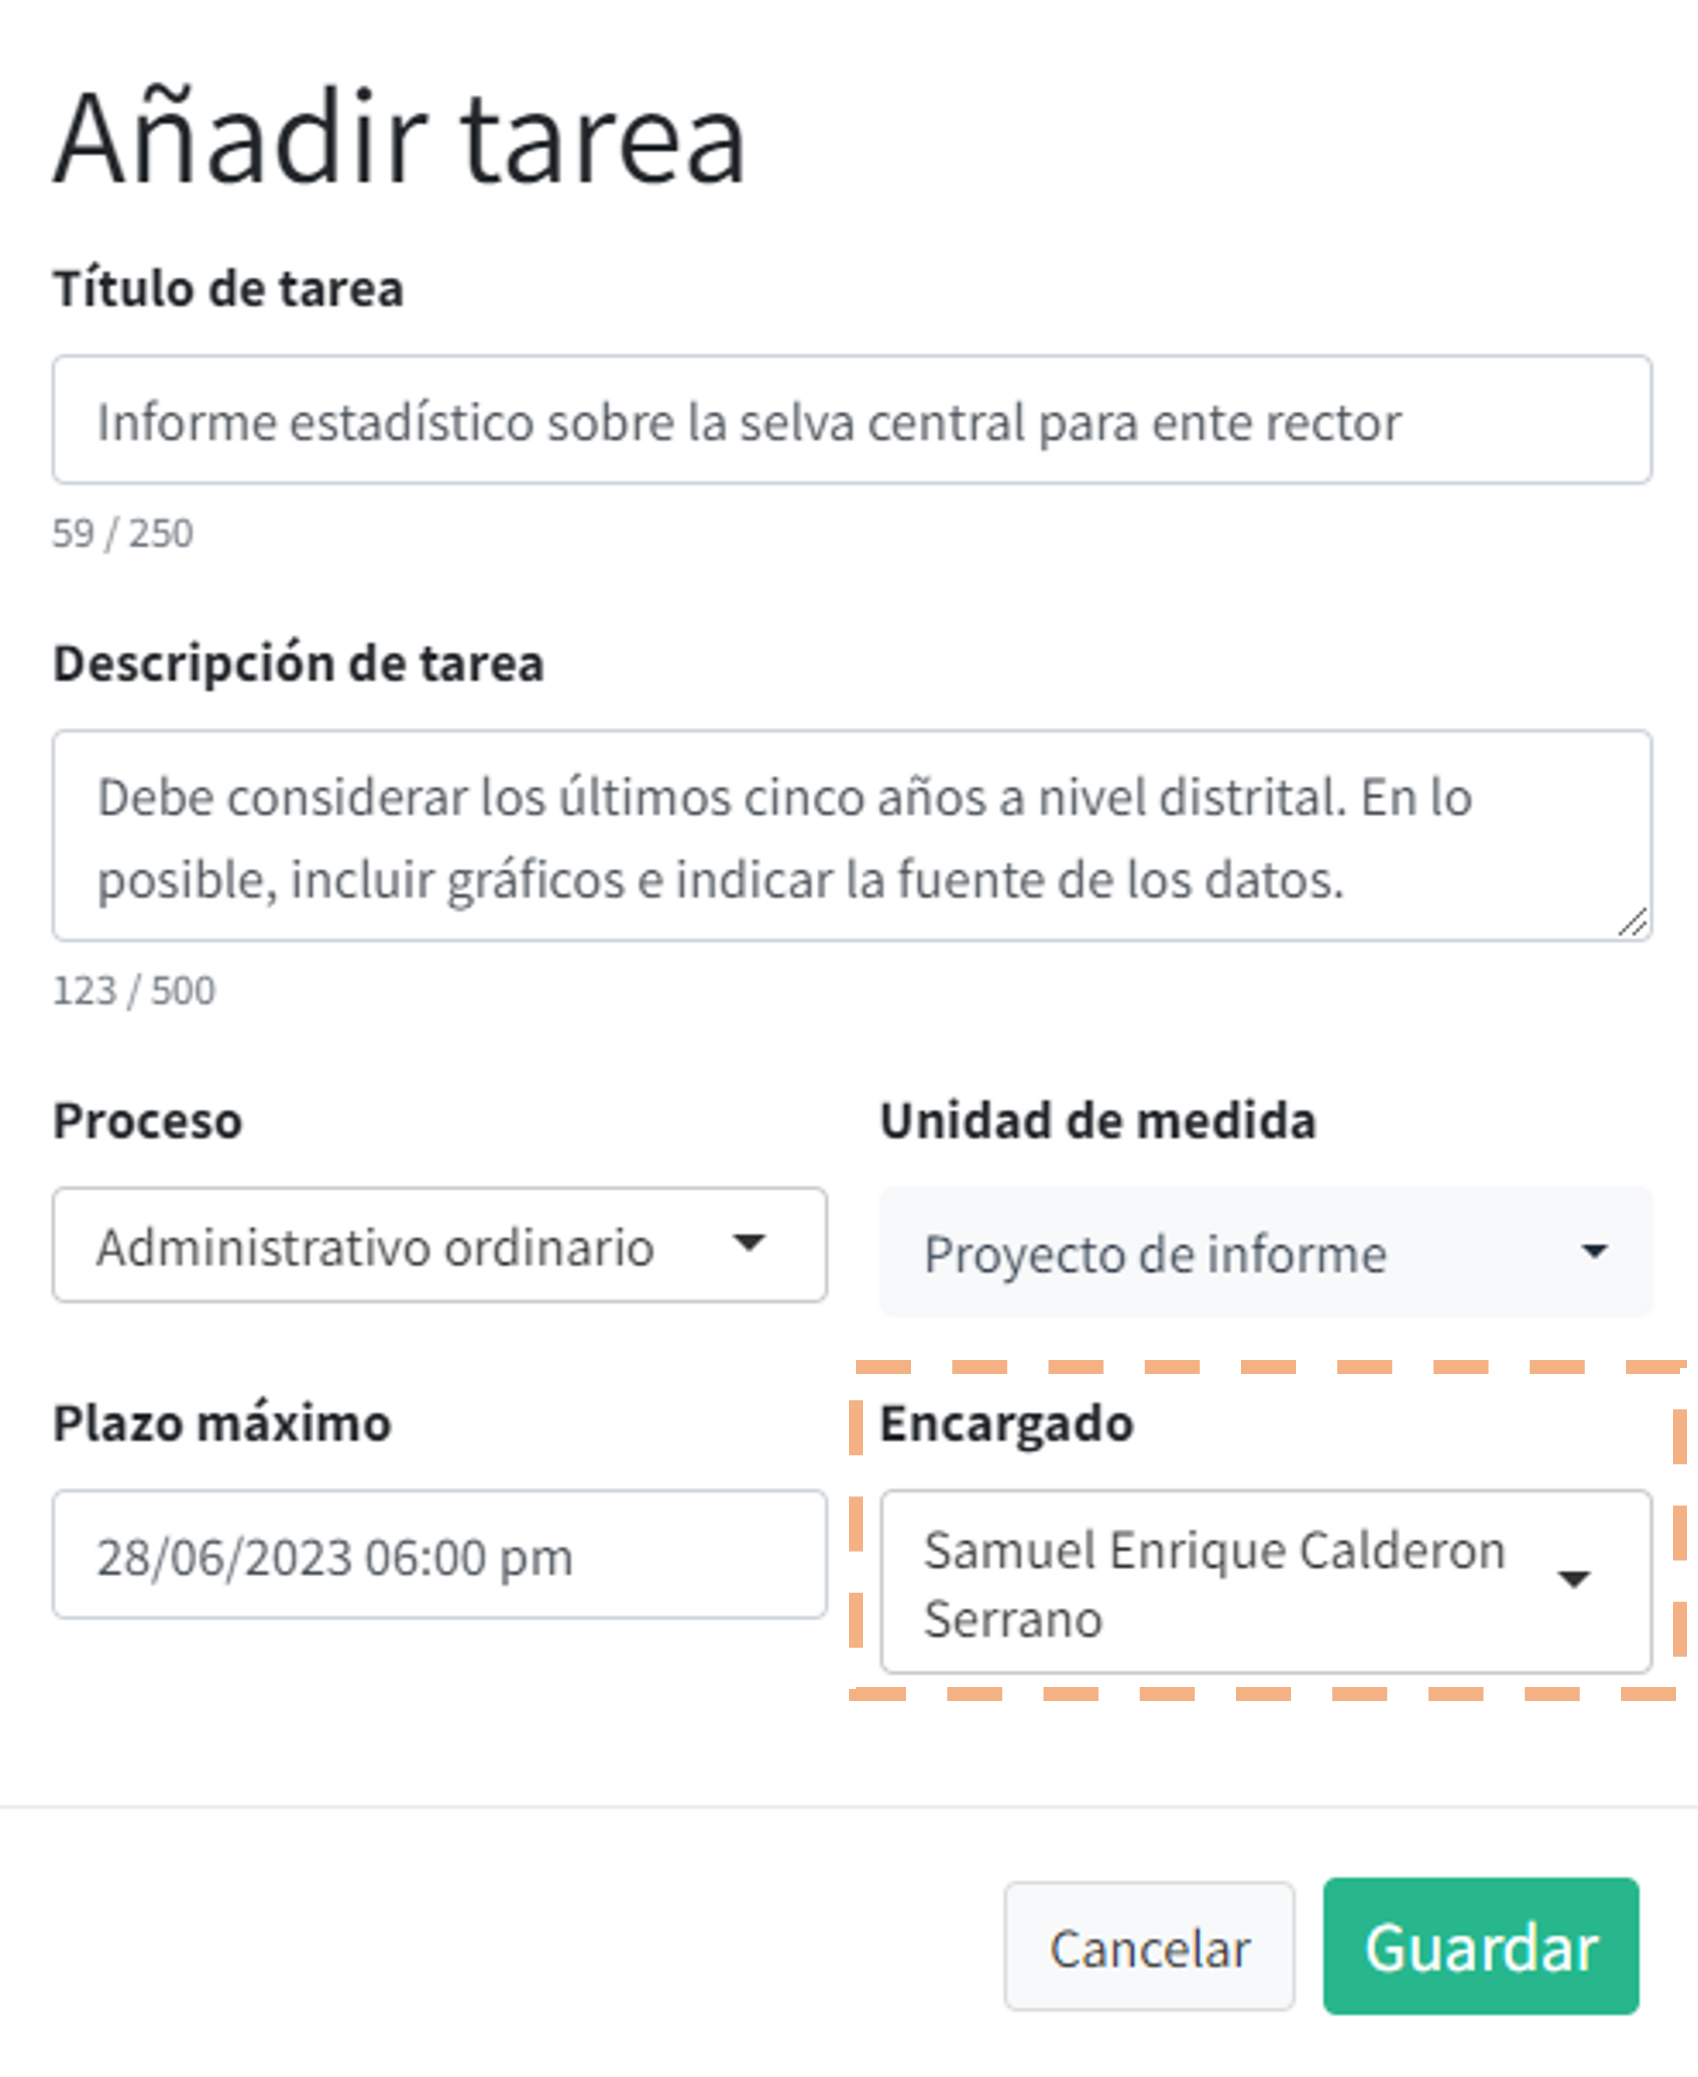
Task: Click the Cancelar button
Action: pyautogui.click(x=1149, y=1946)
